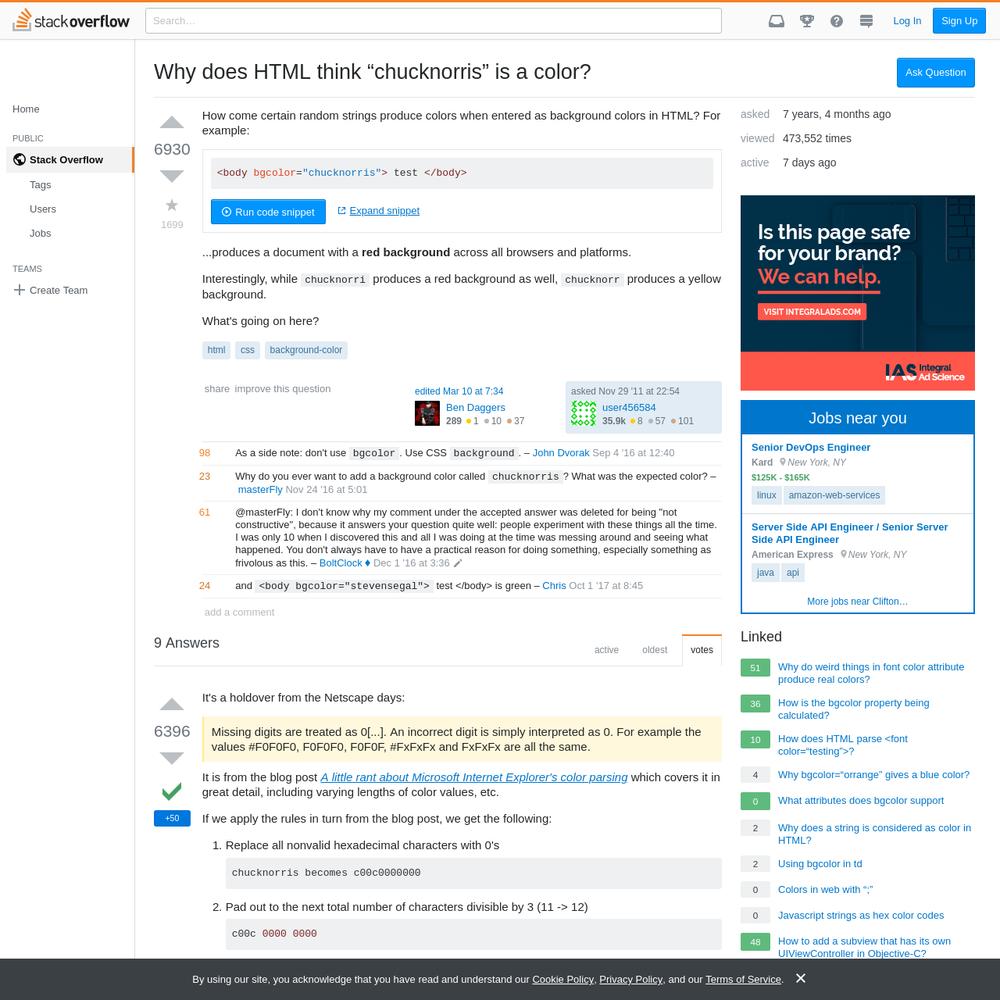The height and width of the screenshot is (1000, 1000).
Task: Open Jobs in the sidebar
Action: point(40,233)
